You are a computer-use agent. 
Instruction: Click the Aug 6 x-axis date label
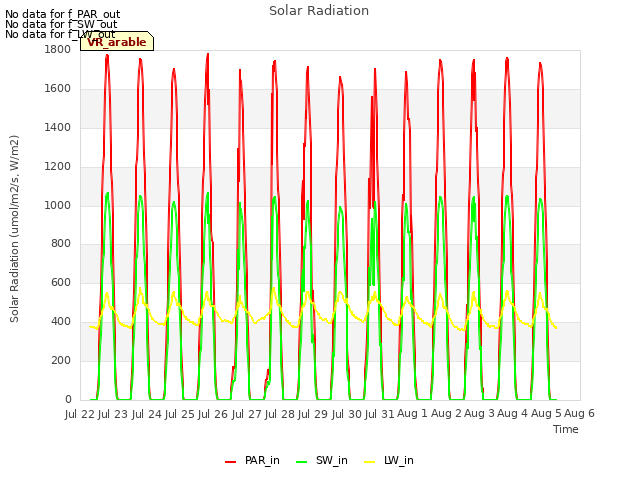579,414
